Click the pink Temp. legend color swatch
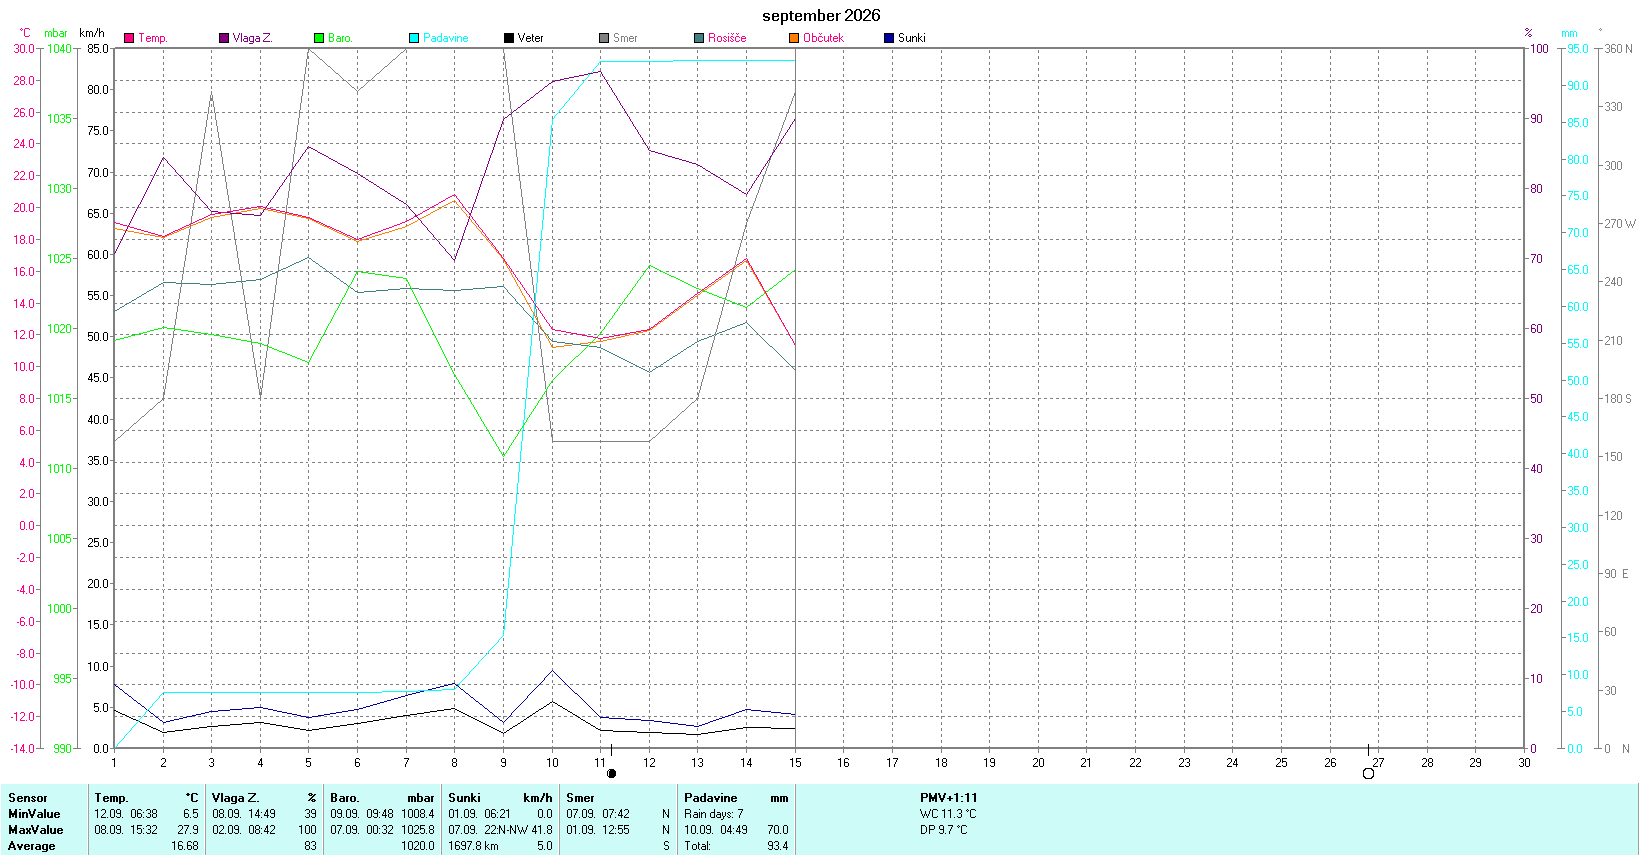Image resolution: width=1639 pixels, height=855 pixels. click(x=129, y=38)
